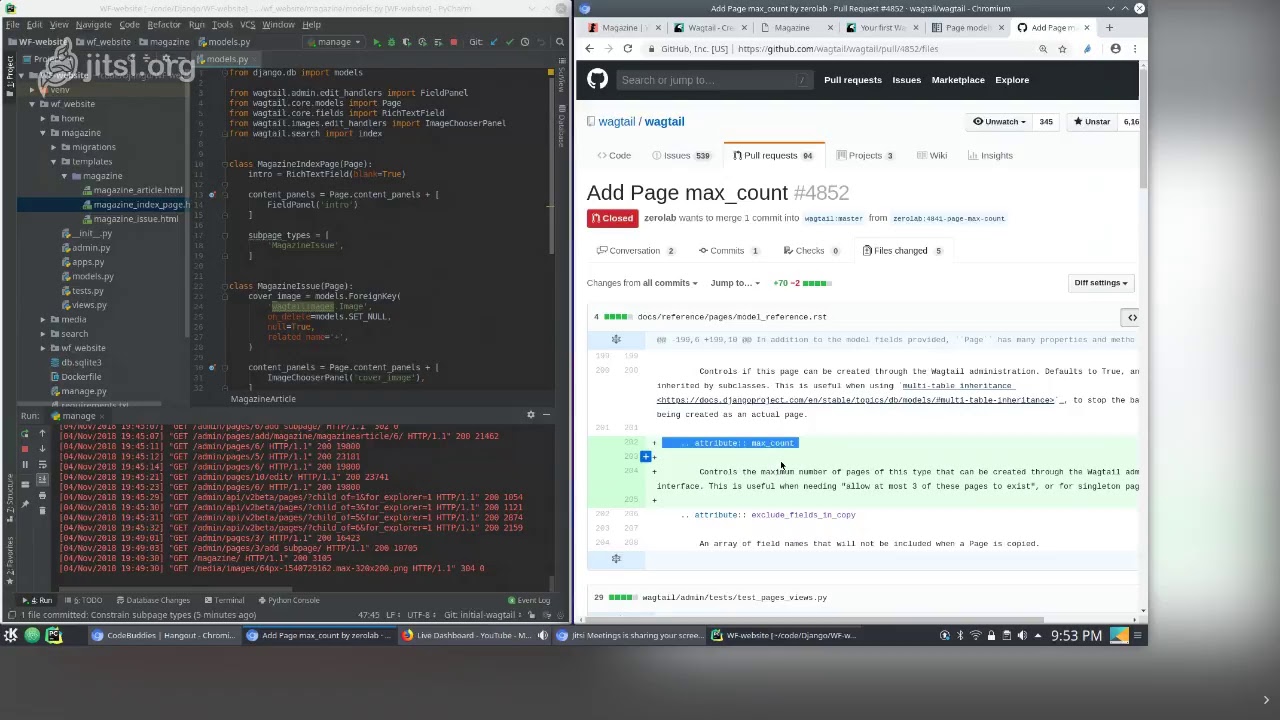Viewport: 1280px width, 720px height.
Task: Open magazine_issue.html in project tree
Action: (x=135, y=219)
